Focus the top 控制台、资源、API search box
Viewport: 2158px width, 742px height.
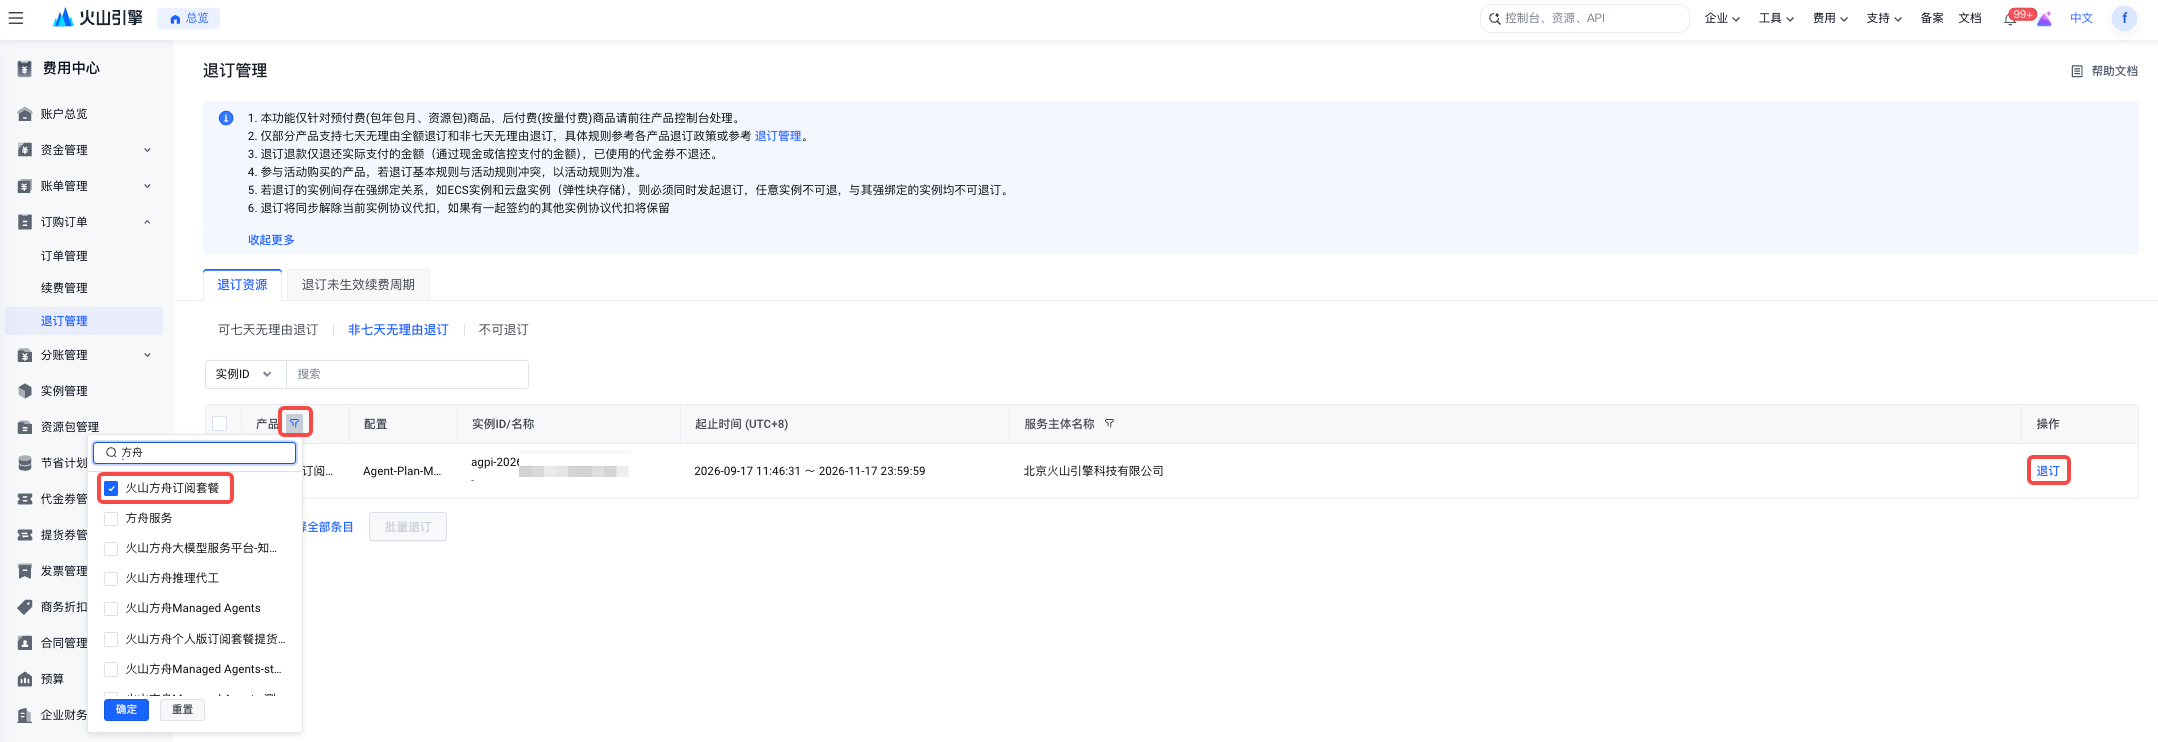tap(1584, 18)
